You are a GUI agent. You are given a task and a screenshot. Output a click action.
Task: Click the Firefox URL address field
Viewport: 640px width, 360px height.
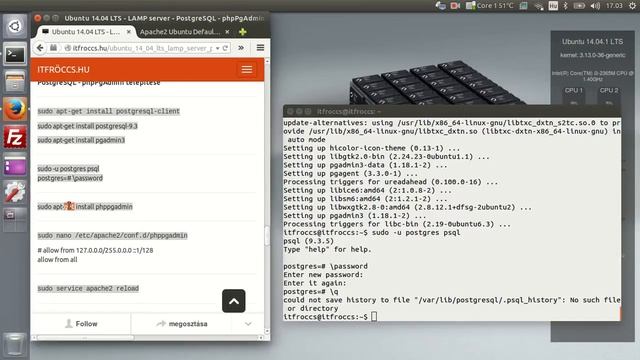coord(141,48)
